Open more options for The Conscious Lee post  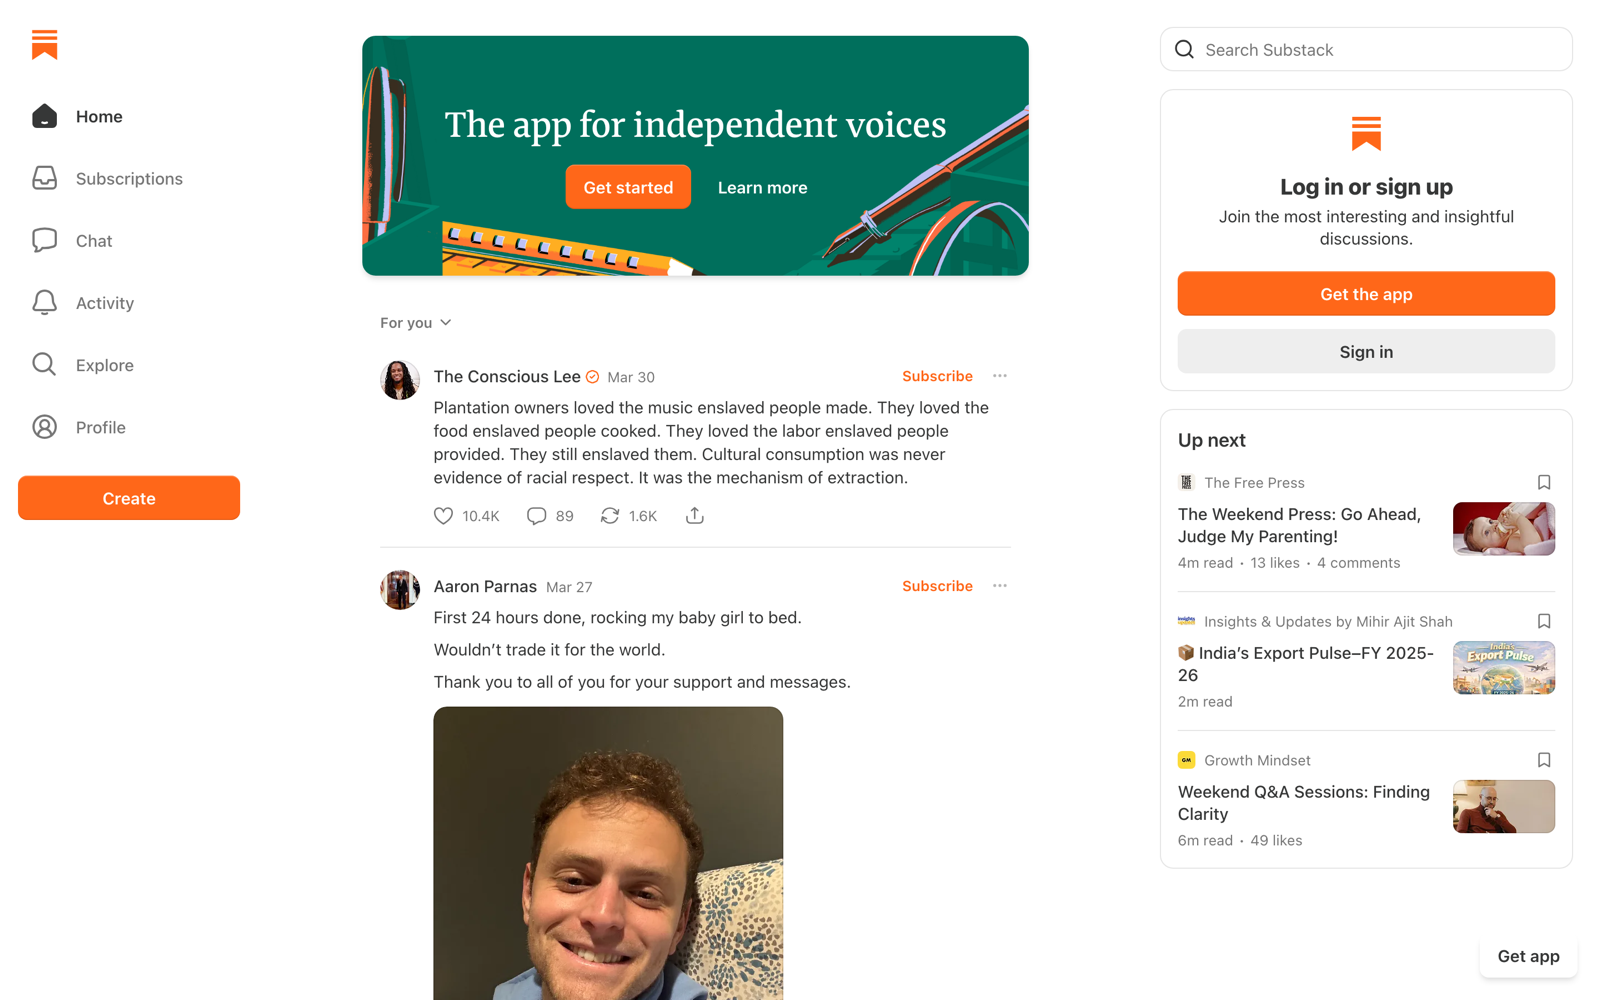click(x=1000, y=376)
